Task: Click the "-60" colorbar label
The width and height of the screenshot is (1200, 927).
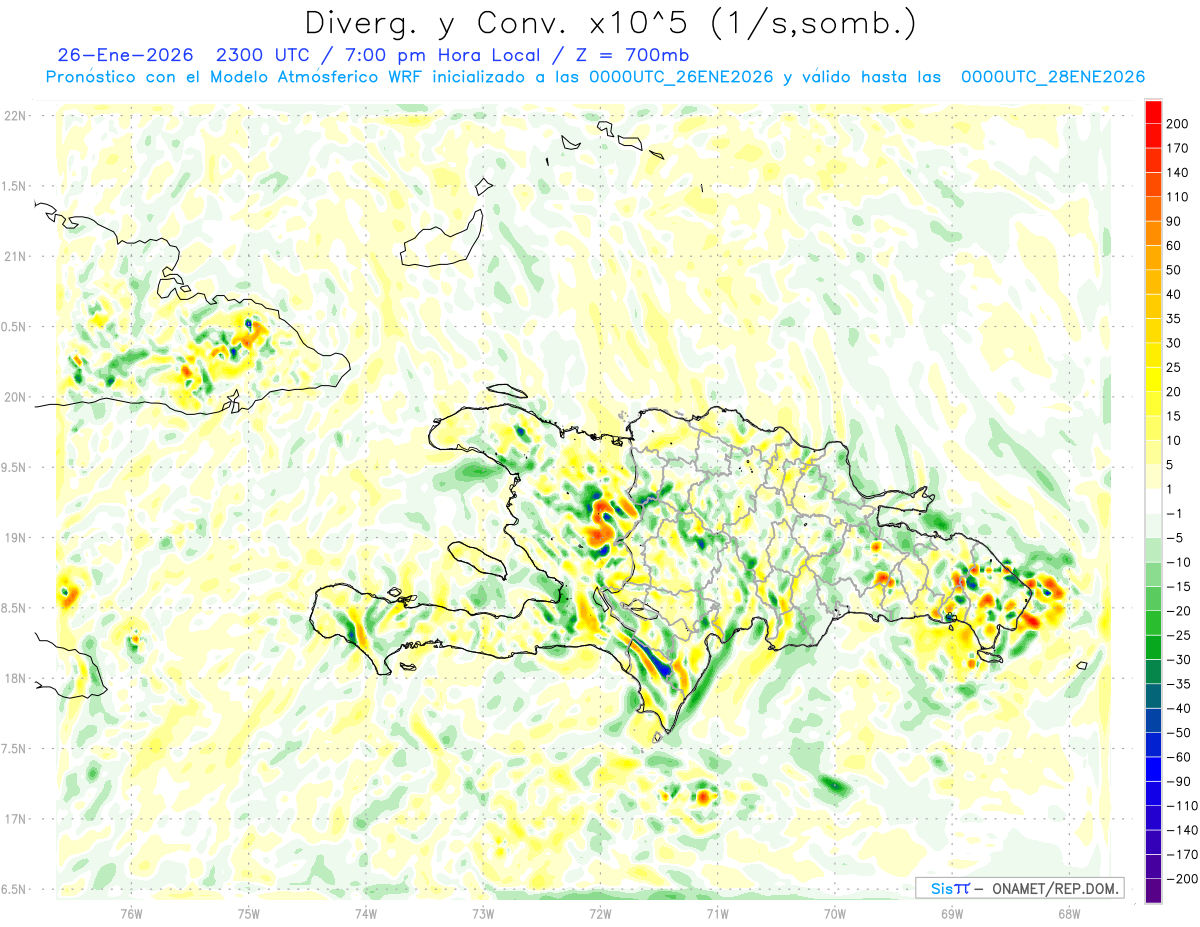Action: coord(1178,757)
